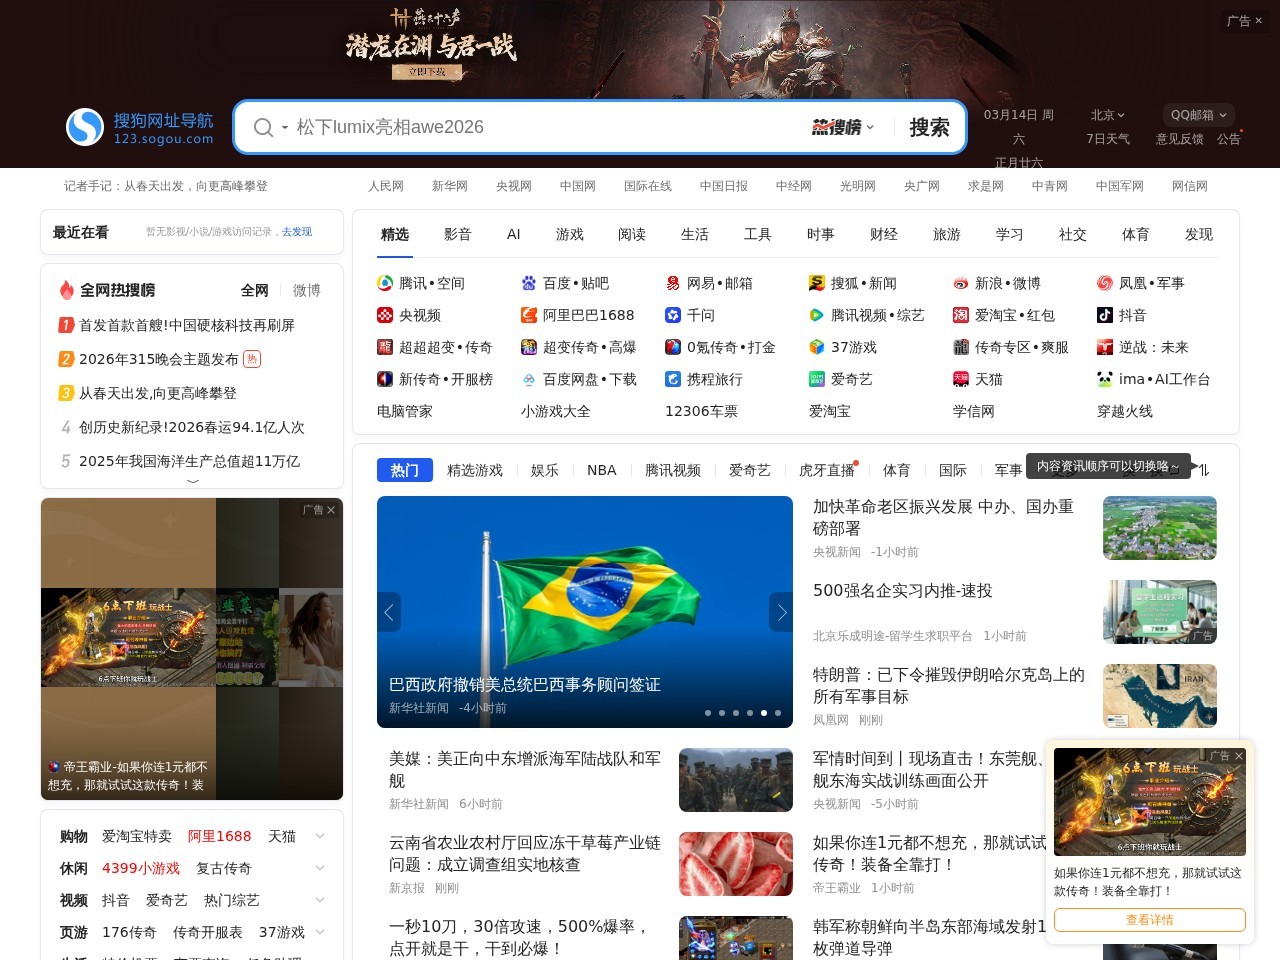
Task: Launch ima·AI工作台 from its panda icon
Action: click(x=1106, y=379)
